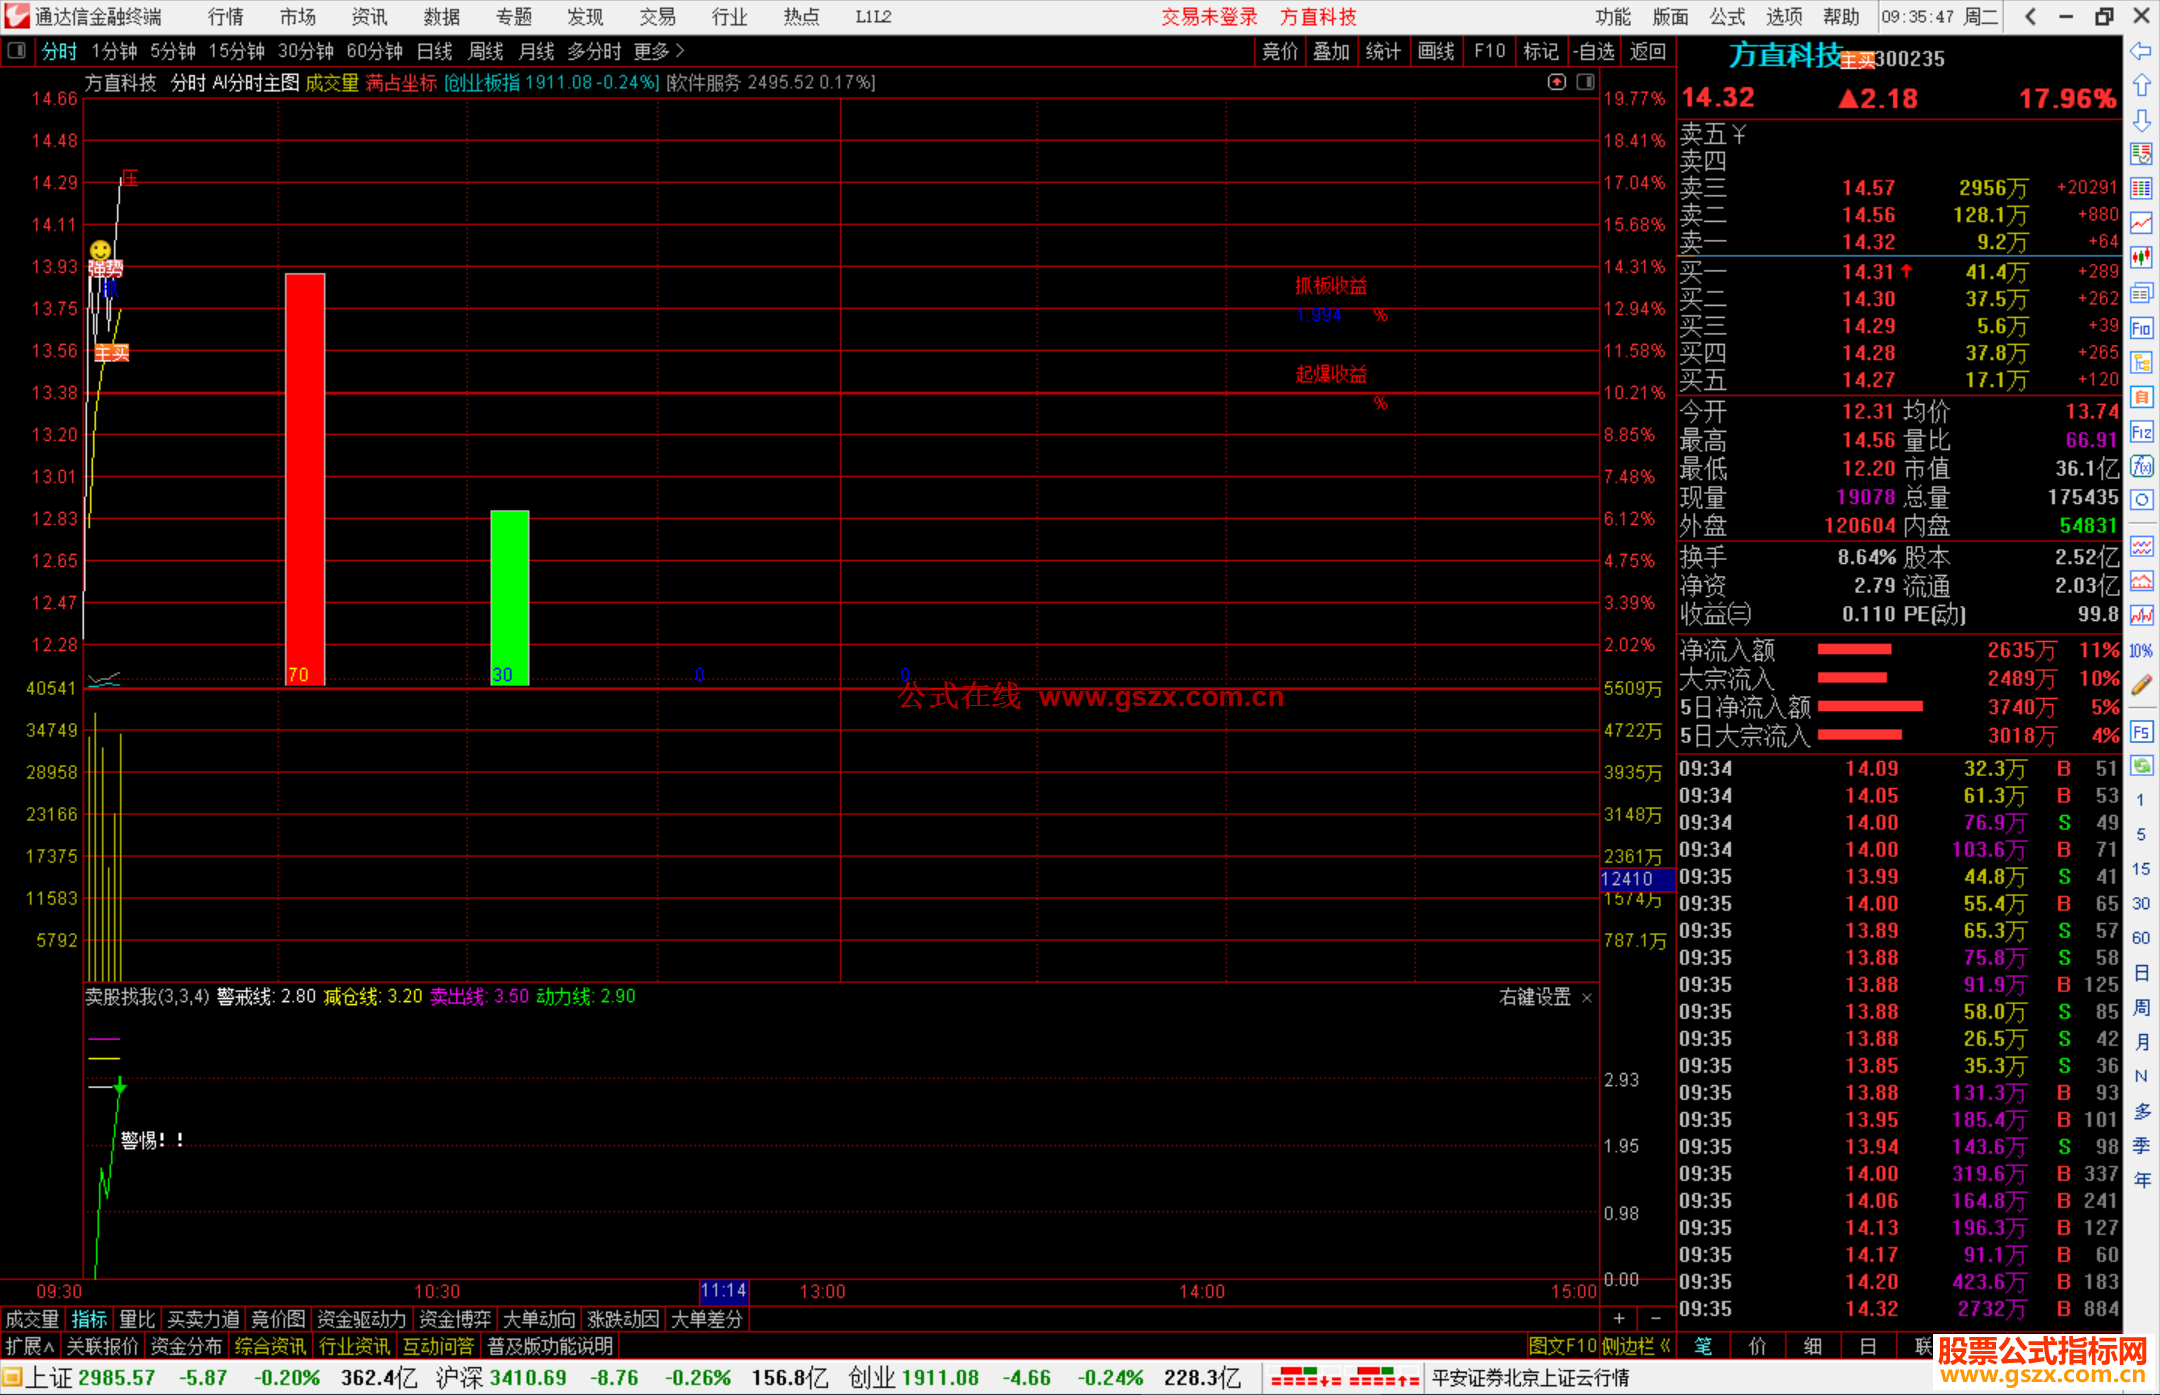2160x1395 pixels.
Task: Switch to the 日线 period tab
Action: click(x=434, y=51)
